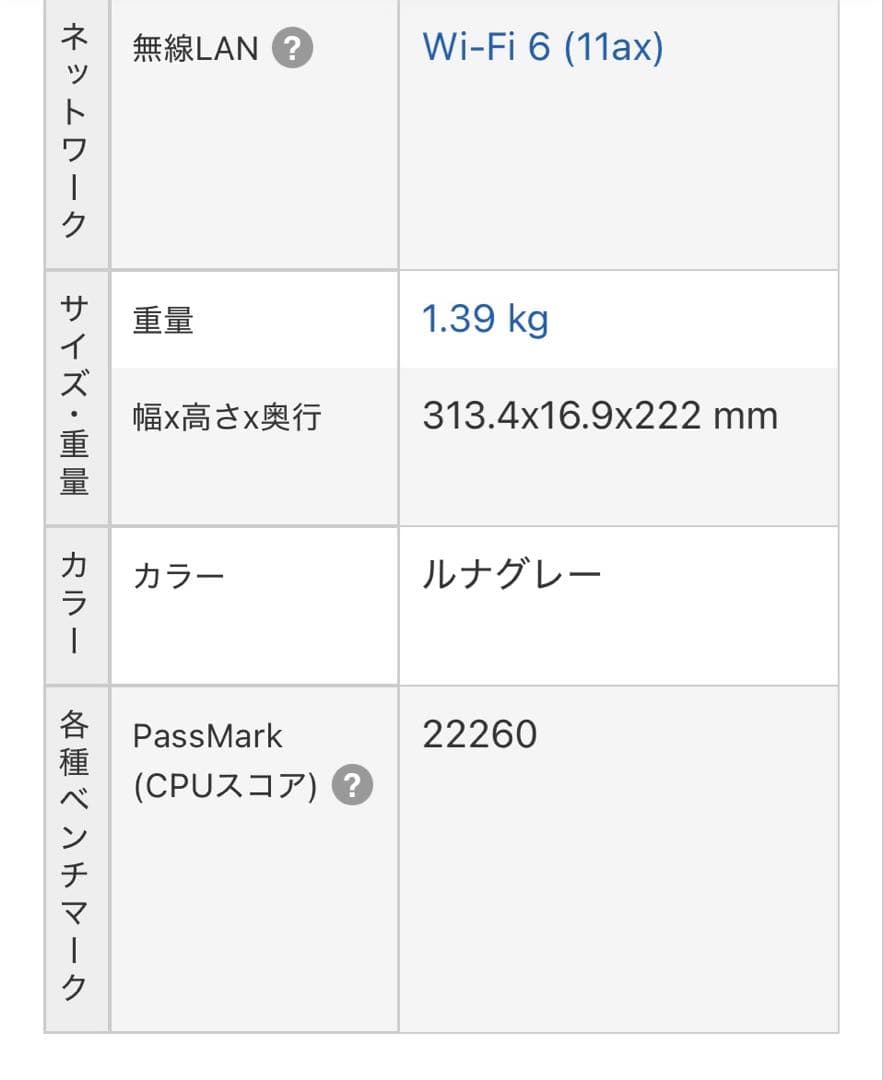
Task: Click the カラー row label
Action: click(180, 572)
